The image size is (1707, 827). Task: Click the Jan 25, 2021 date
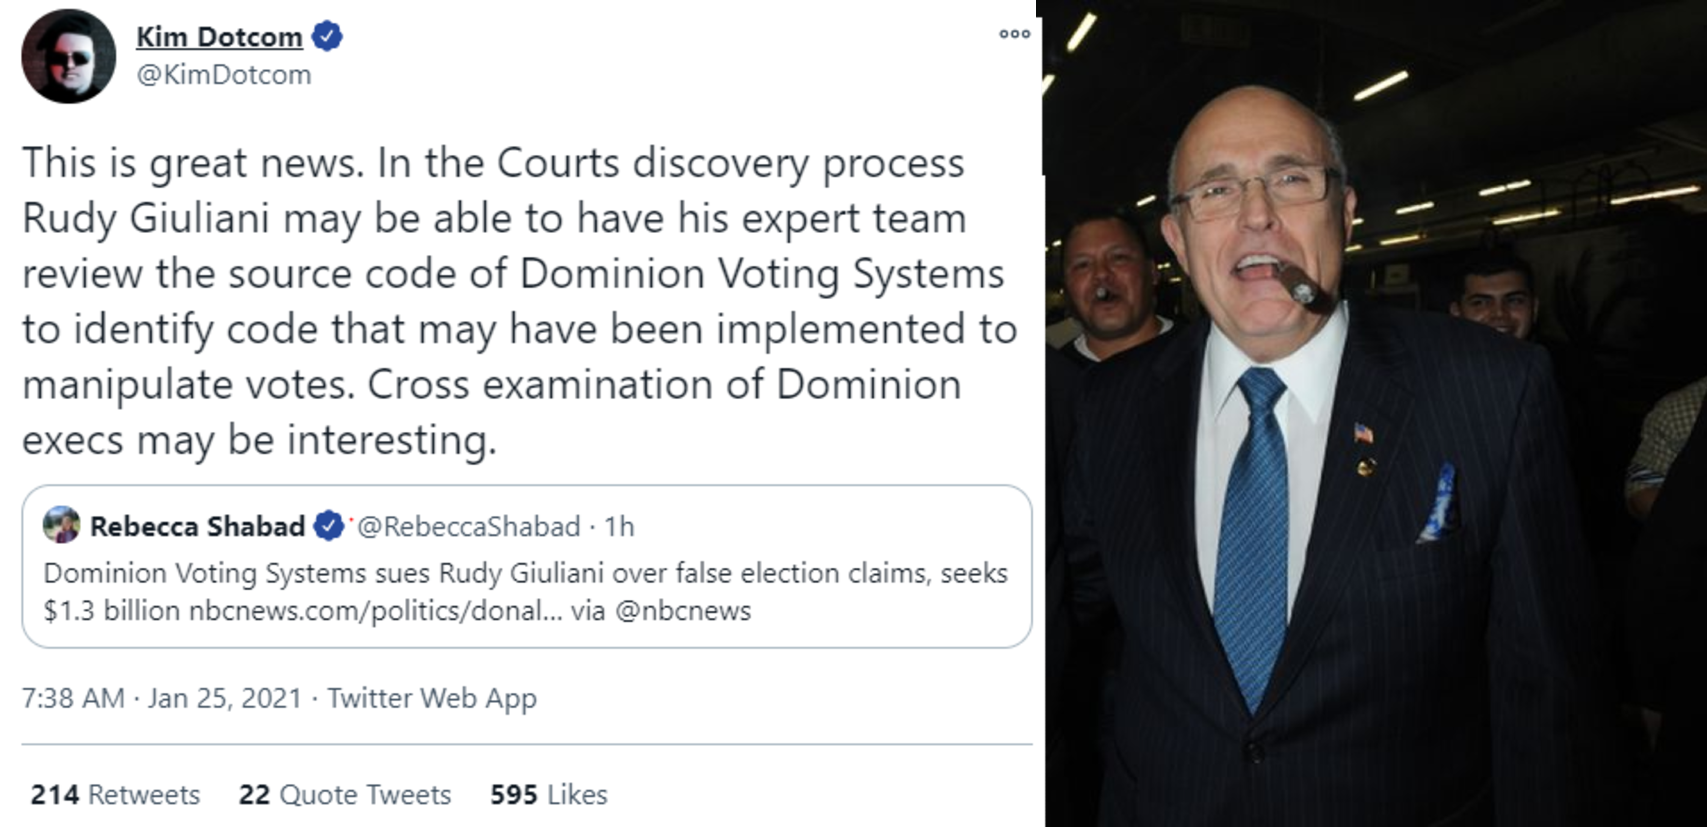tap(225, 698)
